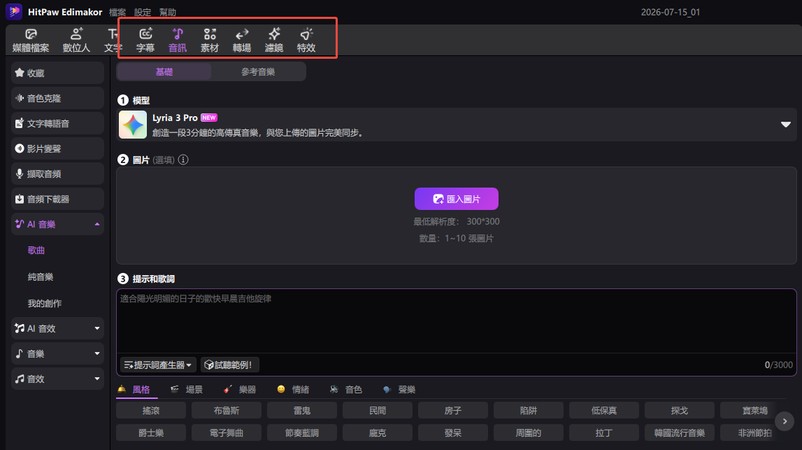802x450 pixels.
Task: Toggle the 雷鬼 style tag
Action: pos(302,410)
